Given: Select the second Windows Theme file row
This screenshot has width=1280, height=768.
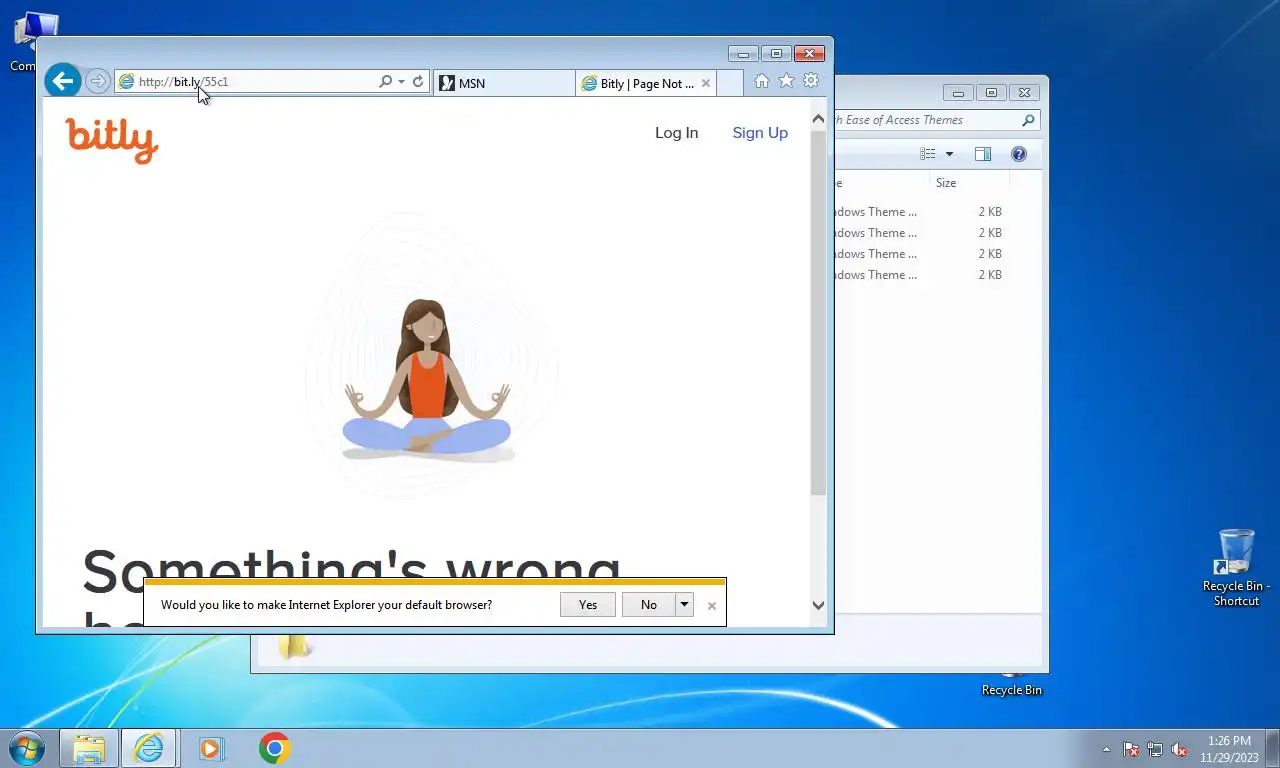Looking at the screenshot, I should tap(920, 233).
